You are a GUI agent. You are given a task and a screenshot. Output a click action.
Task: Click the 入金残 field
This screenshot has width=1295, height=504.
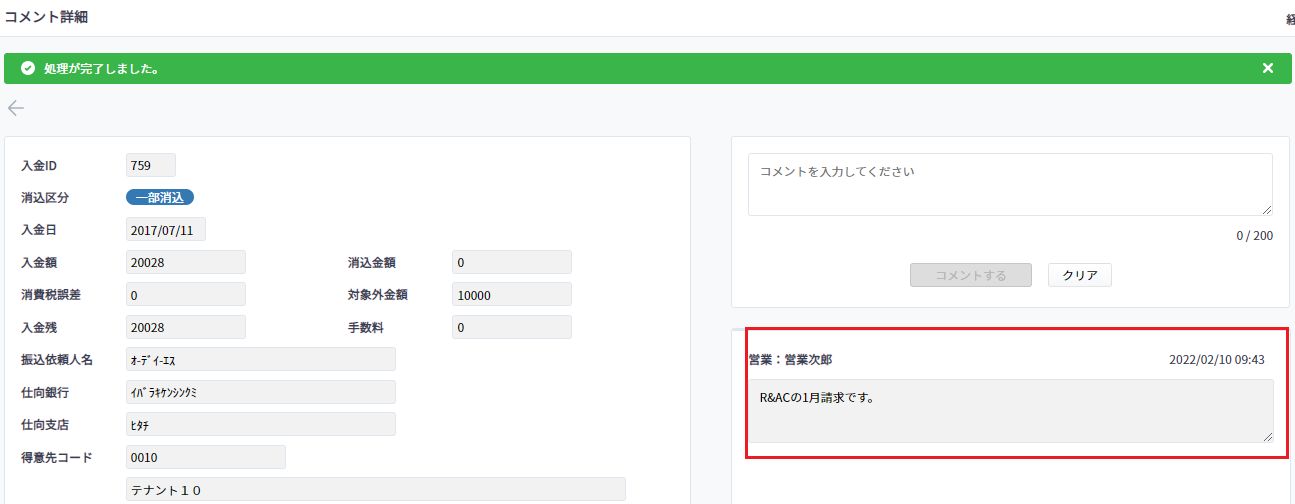186,327
